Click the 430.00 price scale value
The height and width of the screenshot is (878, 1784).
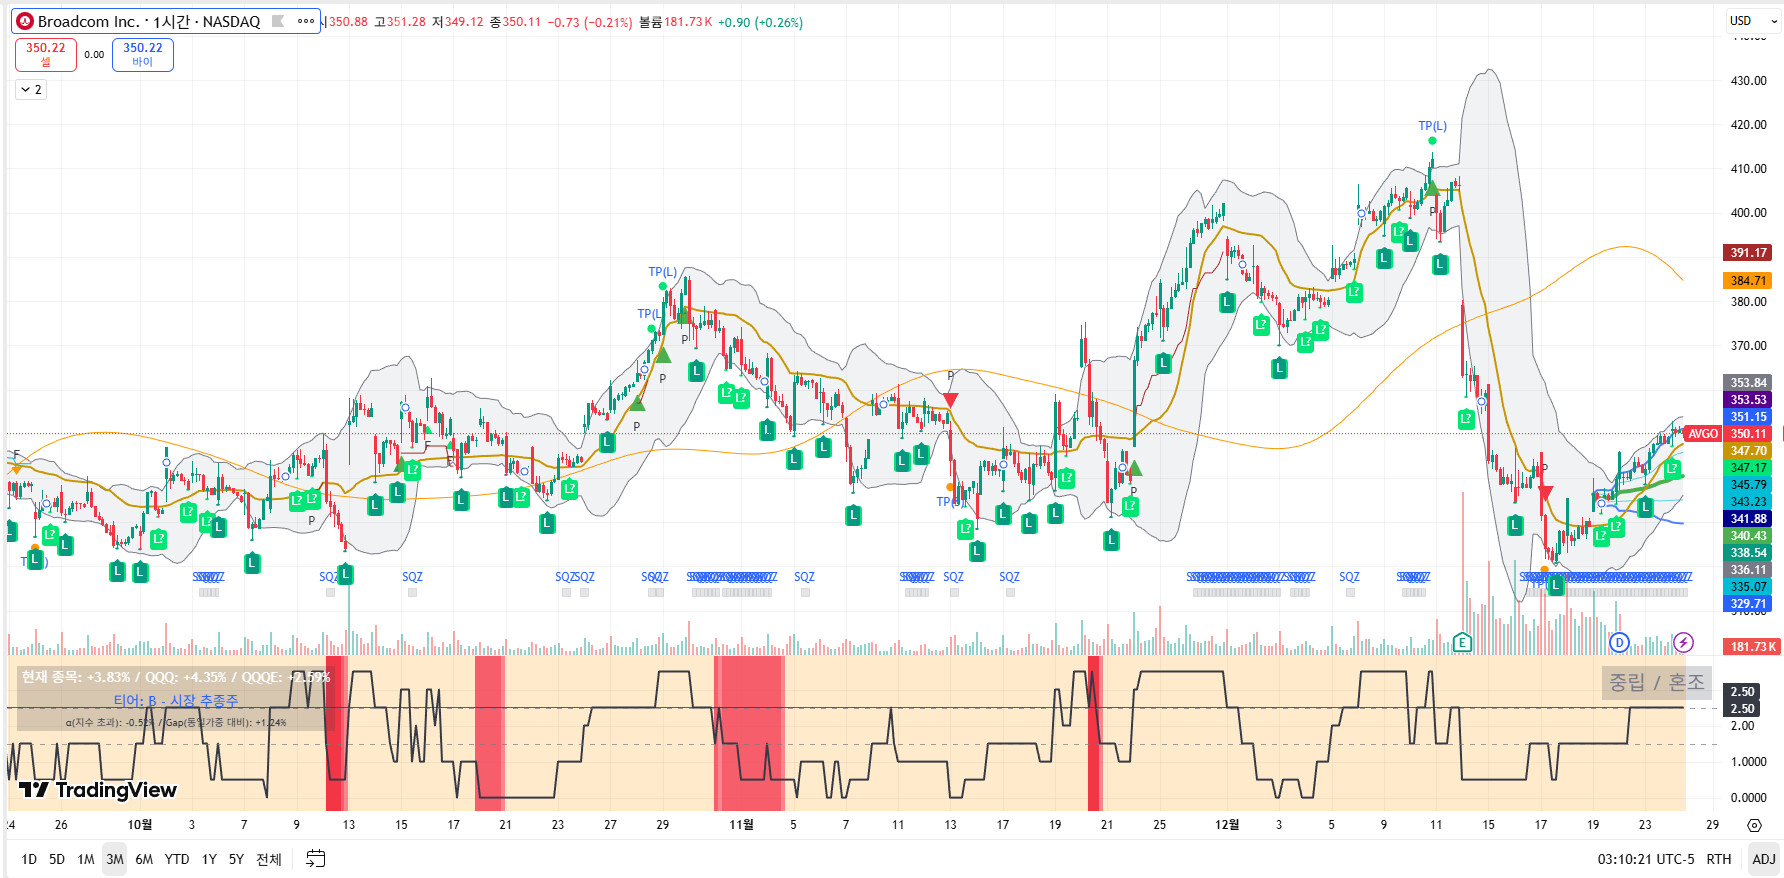(x=1748, y=81)
